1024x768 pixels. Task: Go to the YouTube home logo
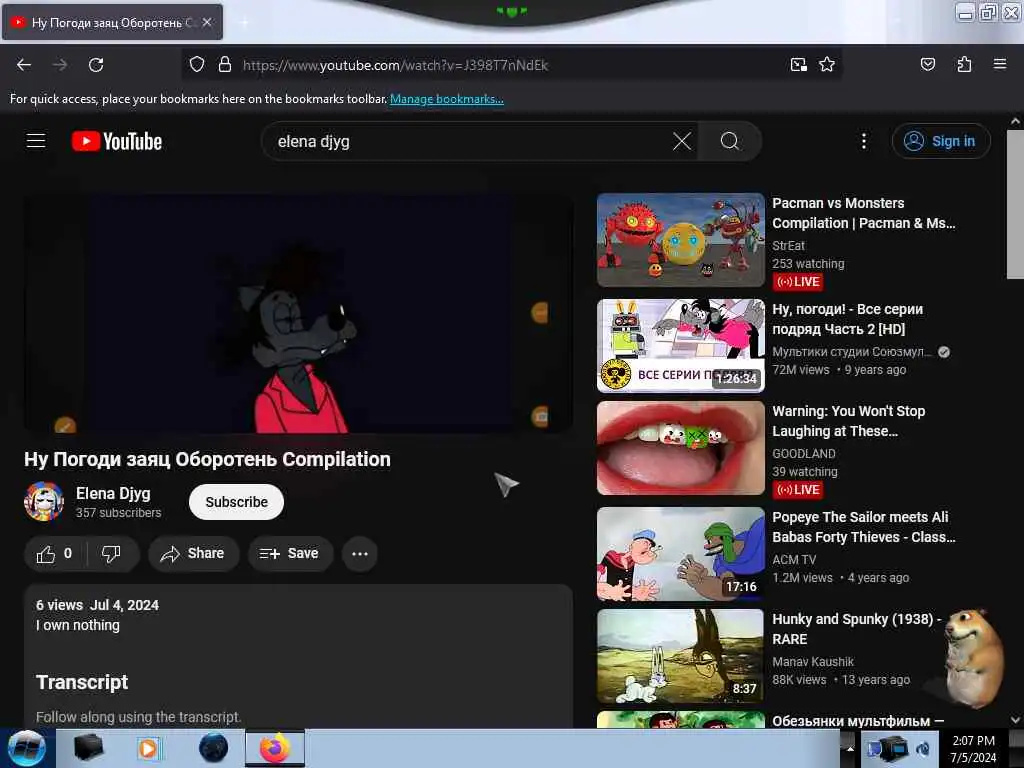[x=117, y=141]
